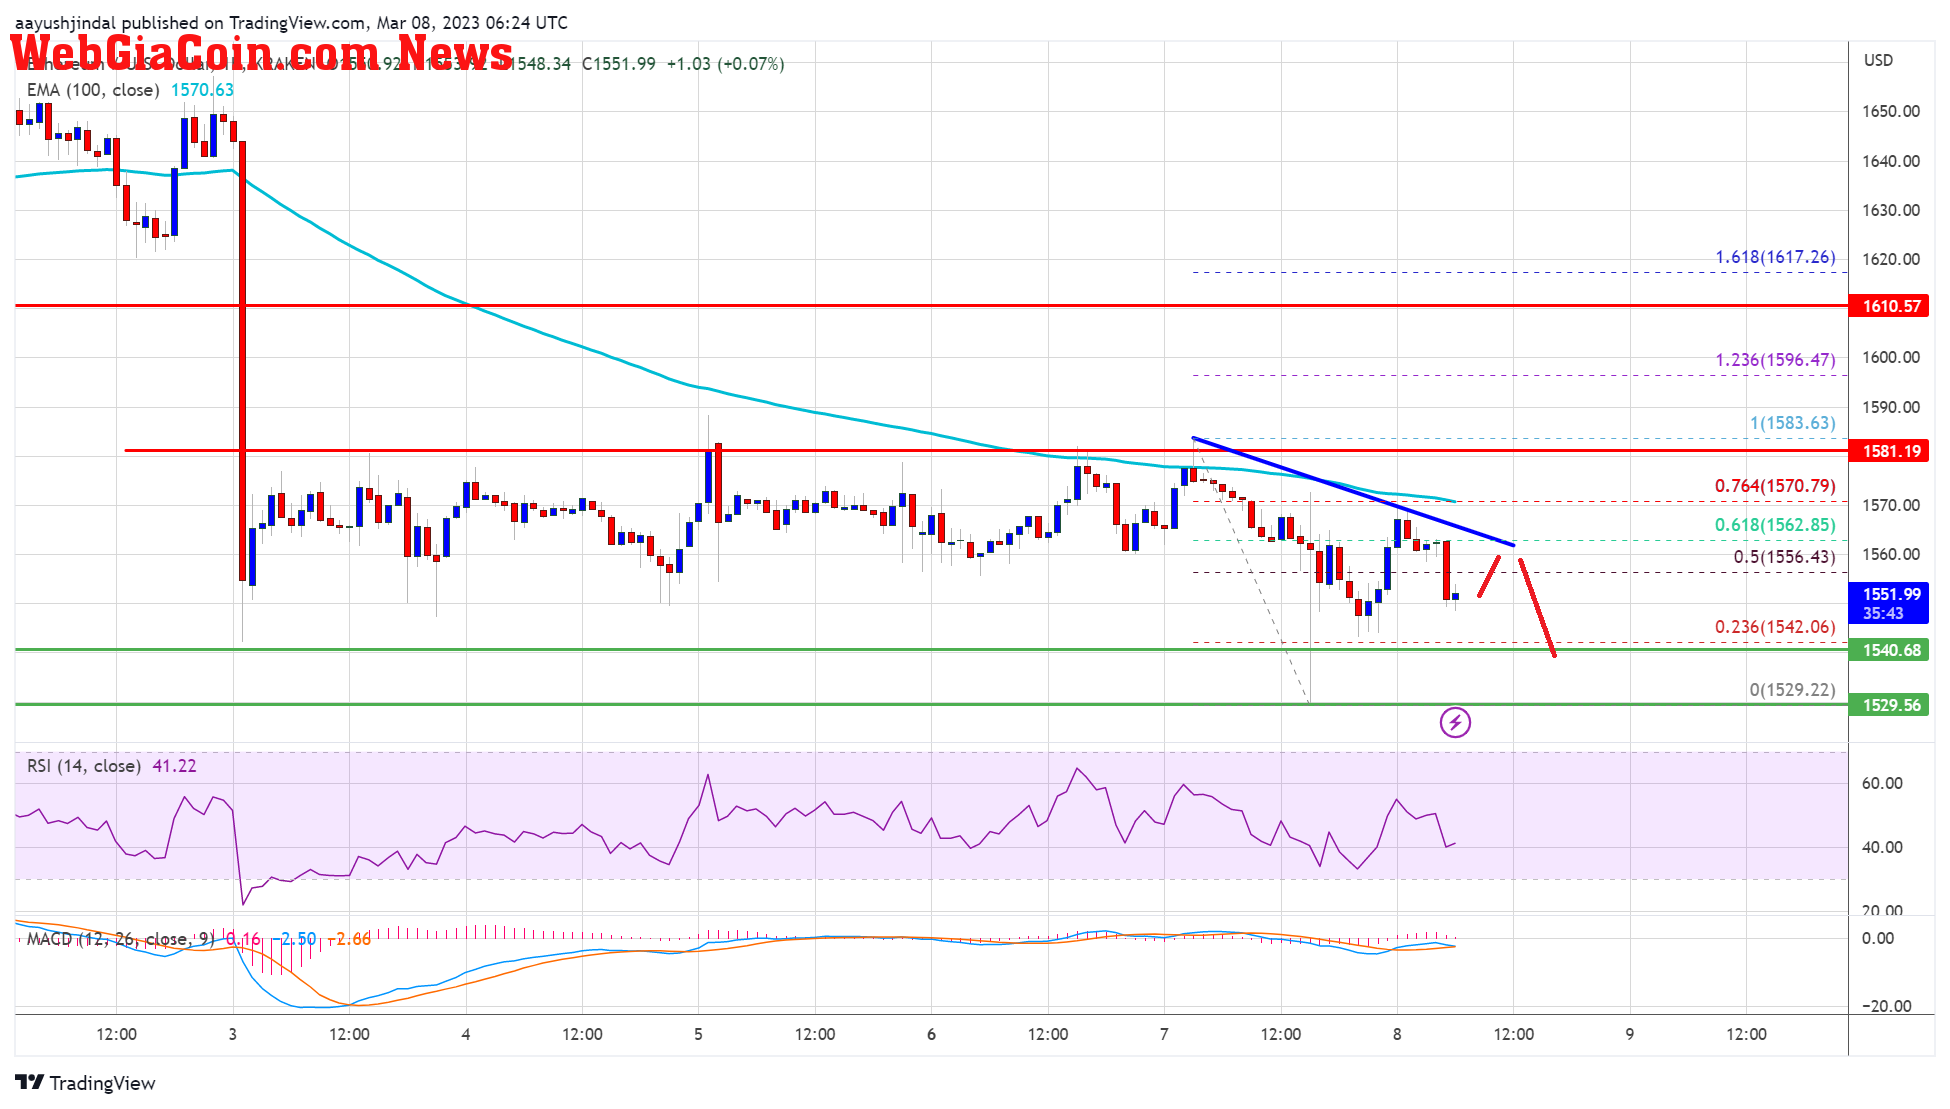Image resolution: width=1950 pixels, height=1109 pixels.
Task: Click the purple lightning bolt event icon
Action: 1455,722
